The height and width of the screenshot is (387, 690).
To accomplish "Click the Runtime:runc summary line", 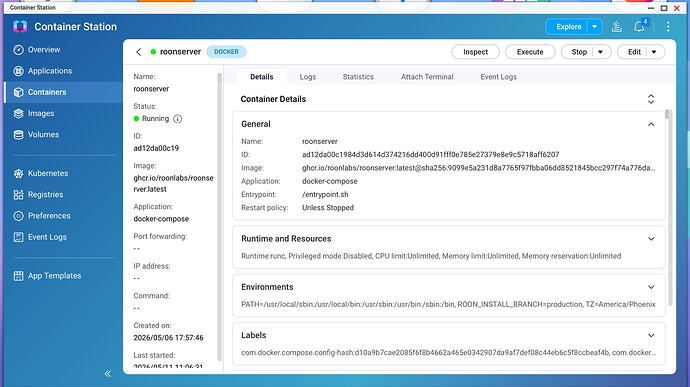I will 431,256.
